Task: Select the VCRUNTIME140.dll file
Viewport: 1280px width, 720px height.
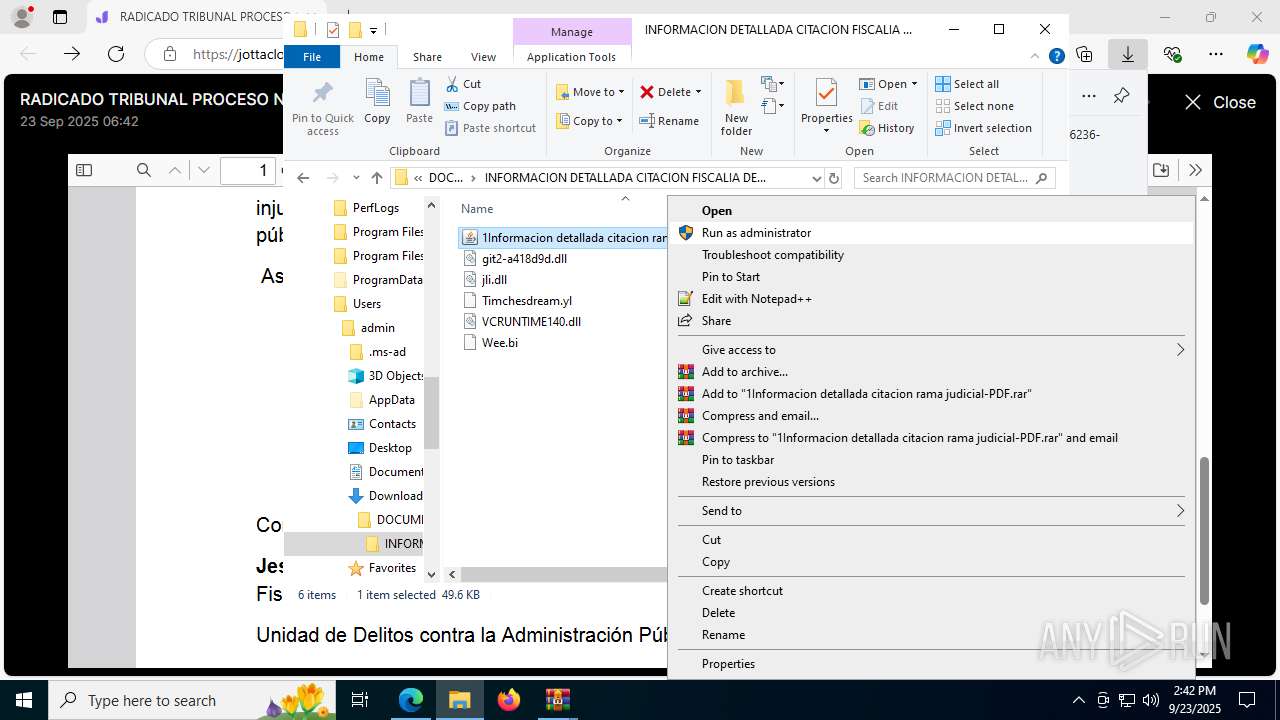Action: click(531, 322)
